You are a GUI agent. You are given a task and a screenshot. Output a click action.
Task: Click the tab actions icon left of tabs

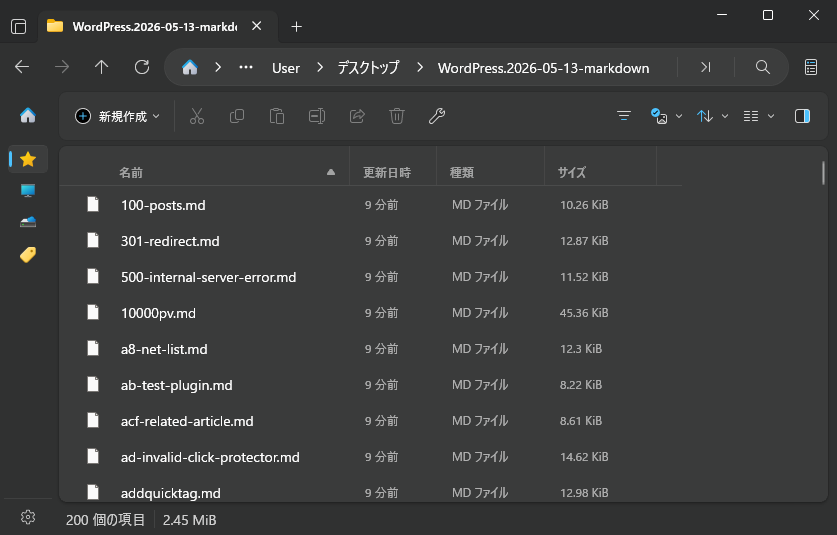[x=19, y=26]
